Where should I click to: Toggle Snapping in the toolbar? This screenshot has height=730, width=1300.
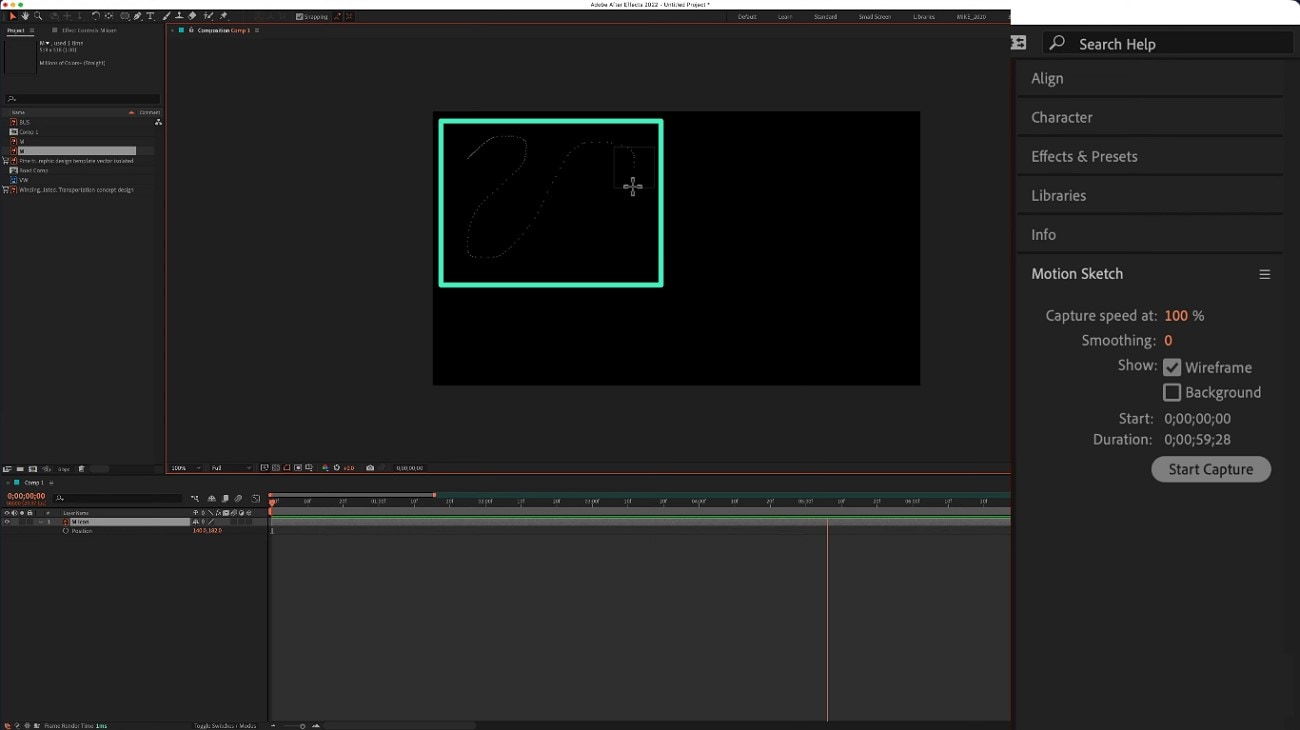coord(300,16)
